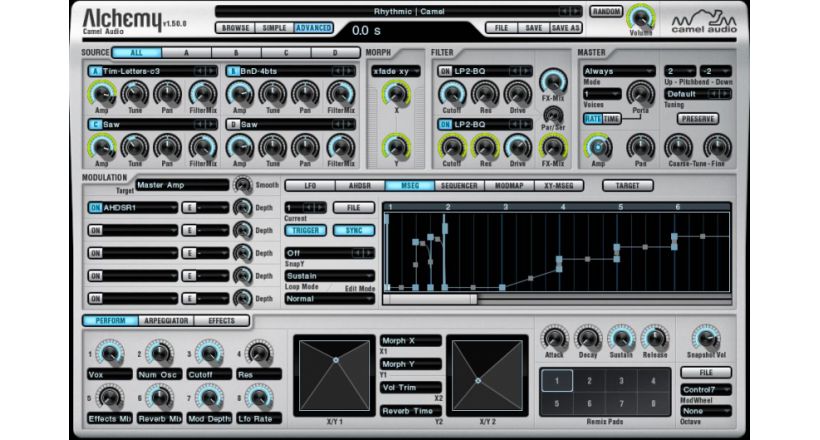
Task: Click the Vox performance knob 1
Action: pos(109,353)
